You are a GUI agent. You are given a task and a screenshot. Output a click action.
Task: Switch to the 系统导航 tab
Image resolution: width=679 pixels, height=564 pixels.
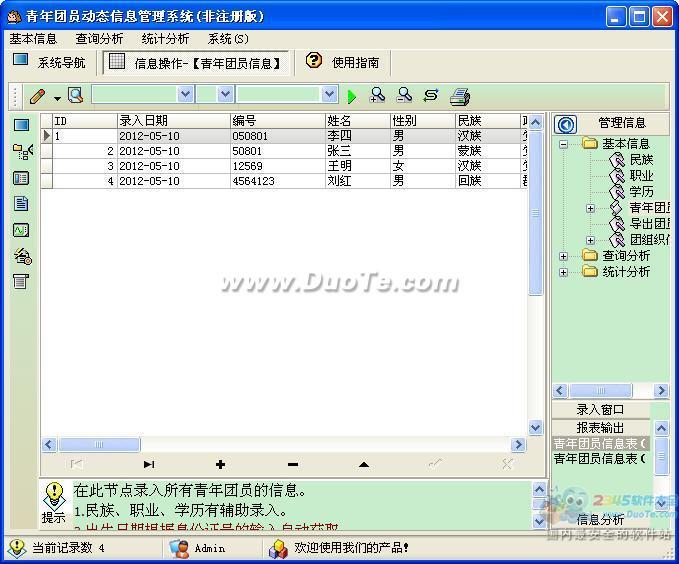pyautogui.click(x=50, y=62)
